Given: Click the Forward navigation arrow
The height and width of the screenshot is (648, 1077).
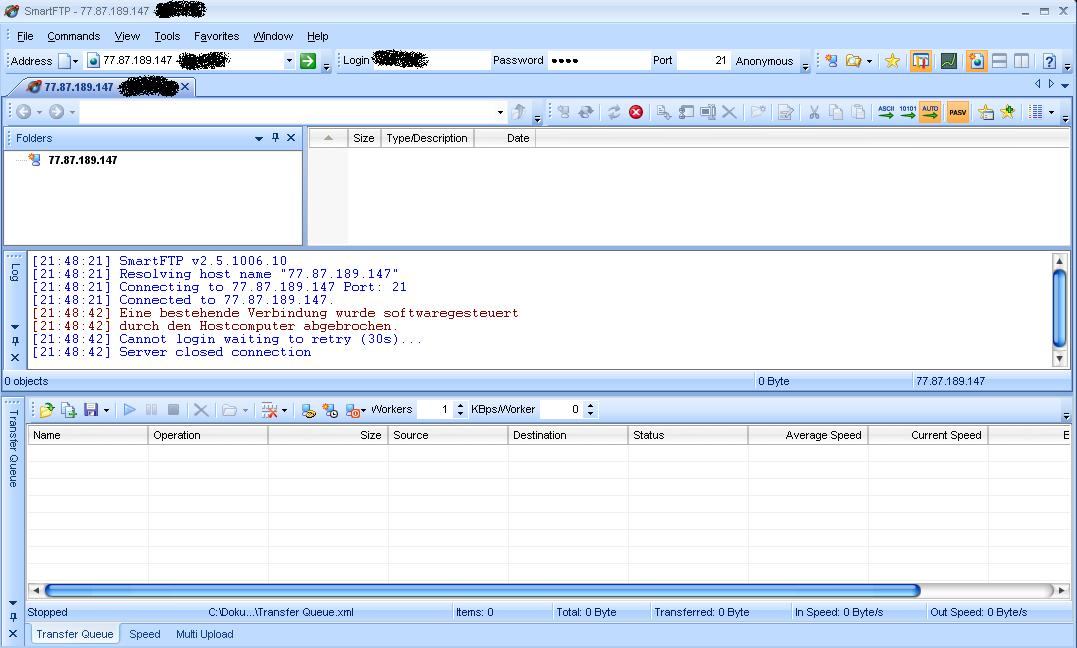Looking at the screenshot, I should point(56,112).
